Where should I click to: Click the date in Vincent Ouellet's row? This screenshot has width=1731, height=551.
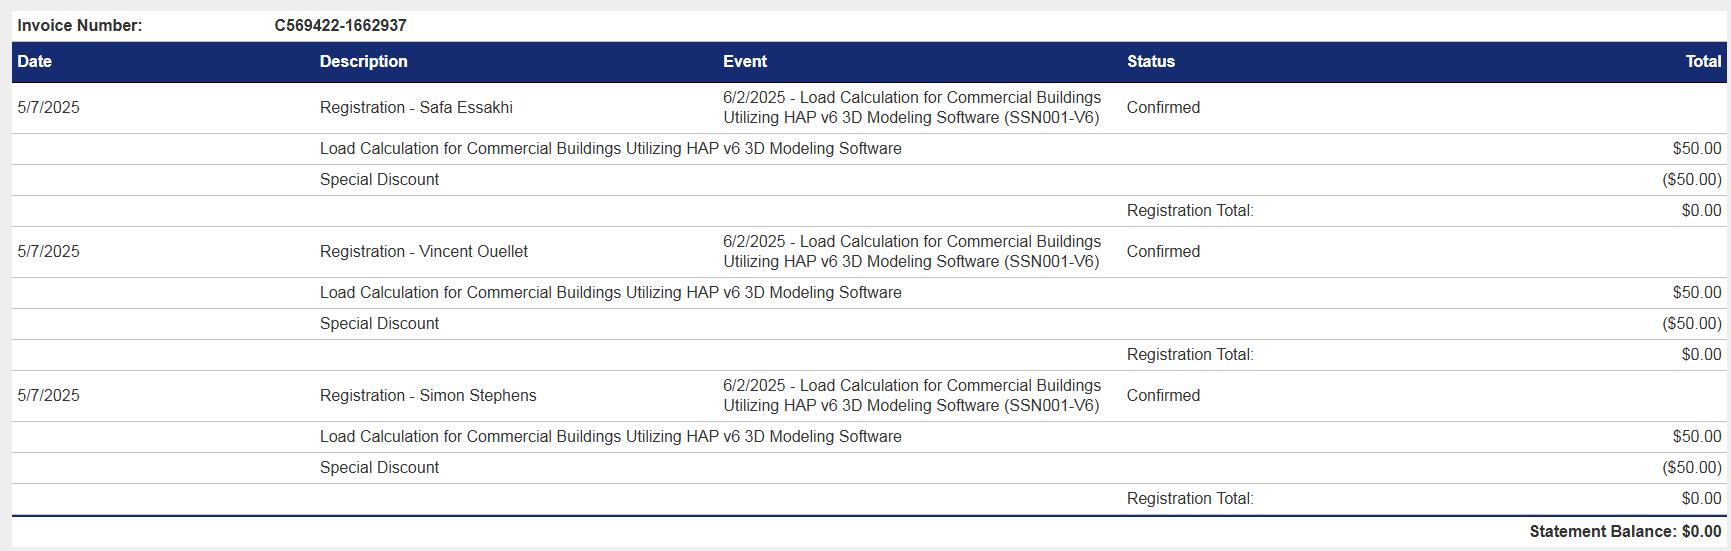[48, 252]
